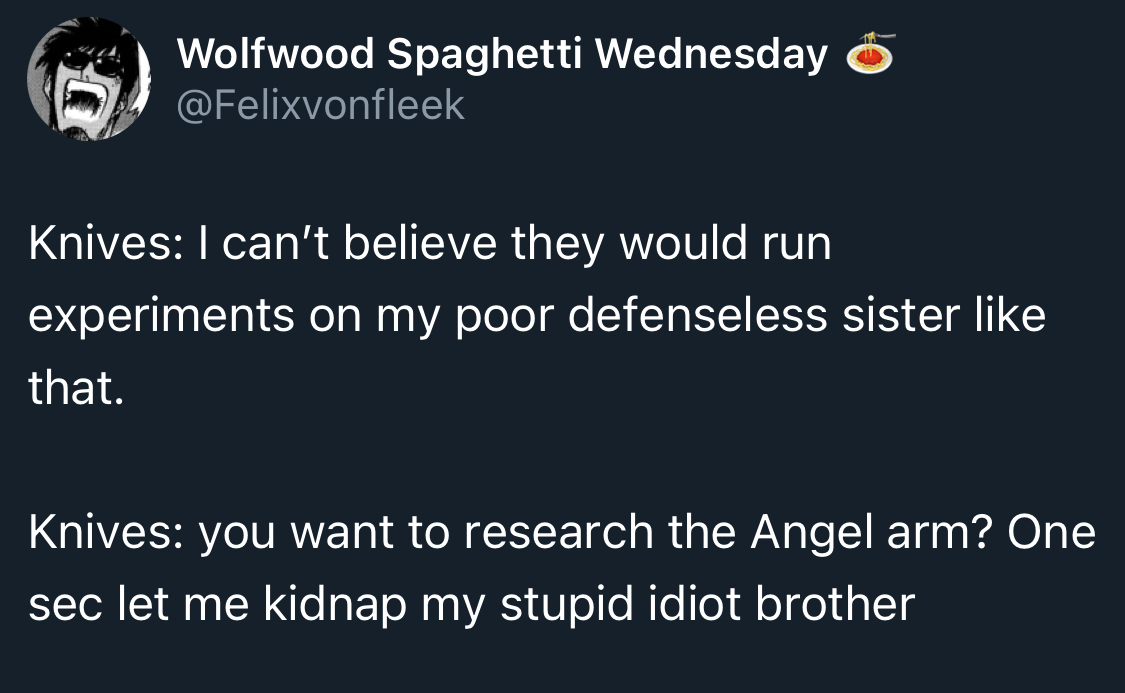Click "One" at the end of the line
Viewport: 1125px width, 693px height.
[x=1051, y=532]
